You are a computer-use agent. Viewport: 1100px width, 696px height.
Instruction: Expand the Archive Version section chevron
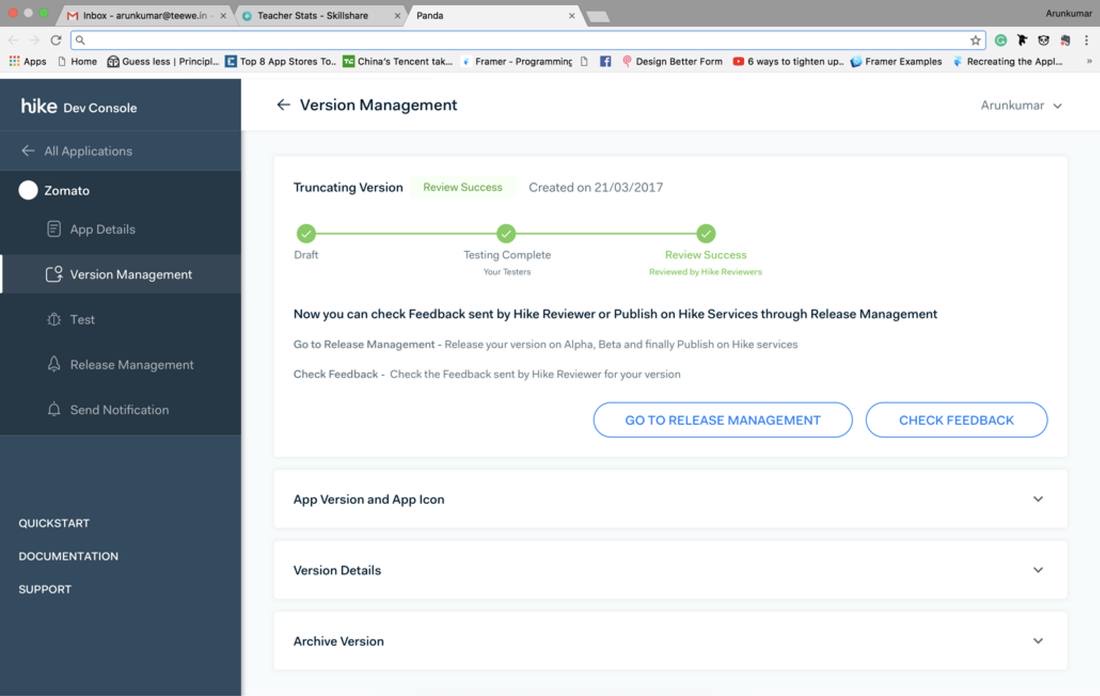tap(1038, 641)
